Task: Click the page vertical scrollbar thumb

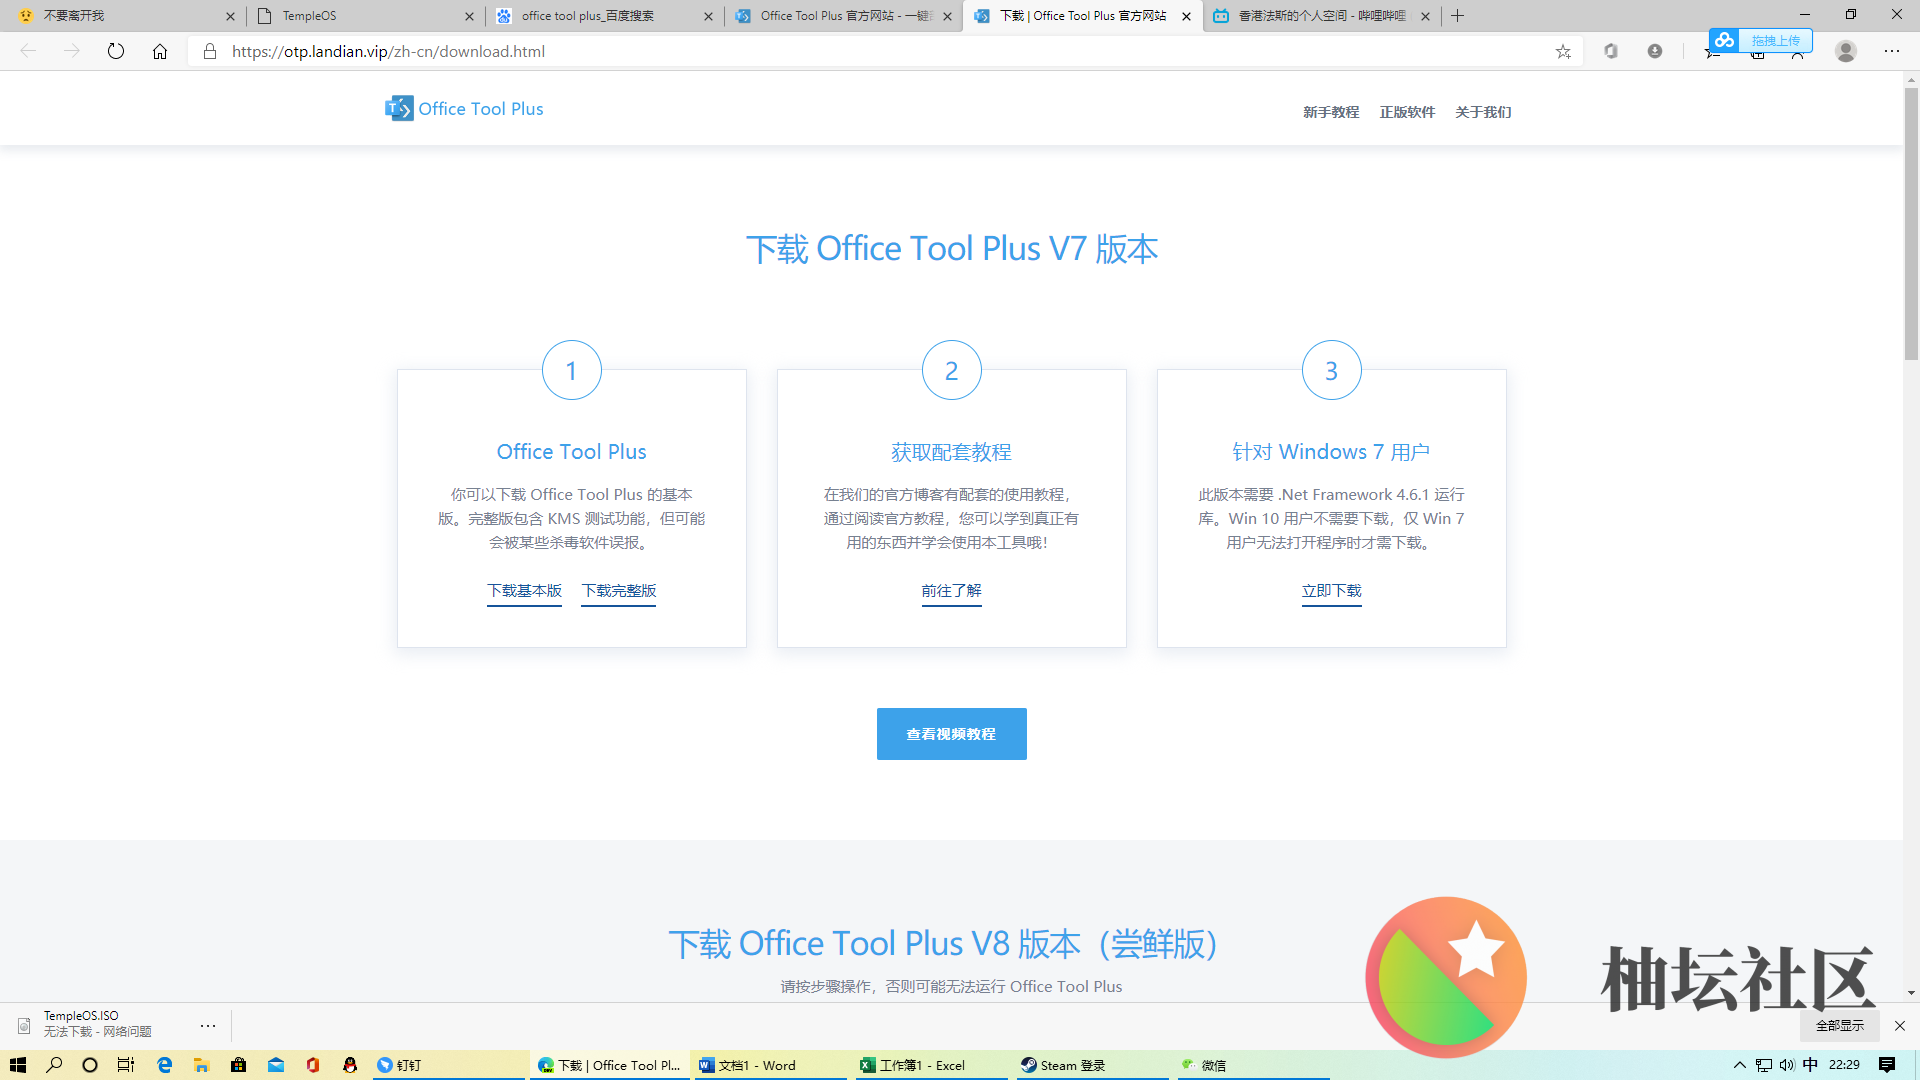Action: (x=1911, y=223)
